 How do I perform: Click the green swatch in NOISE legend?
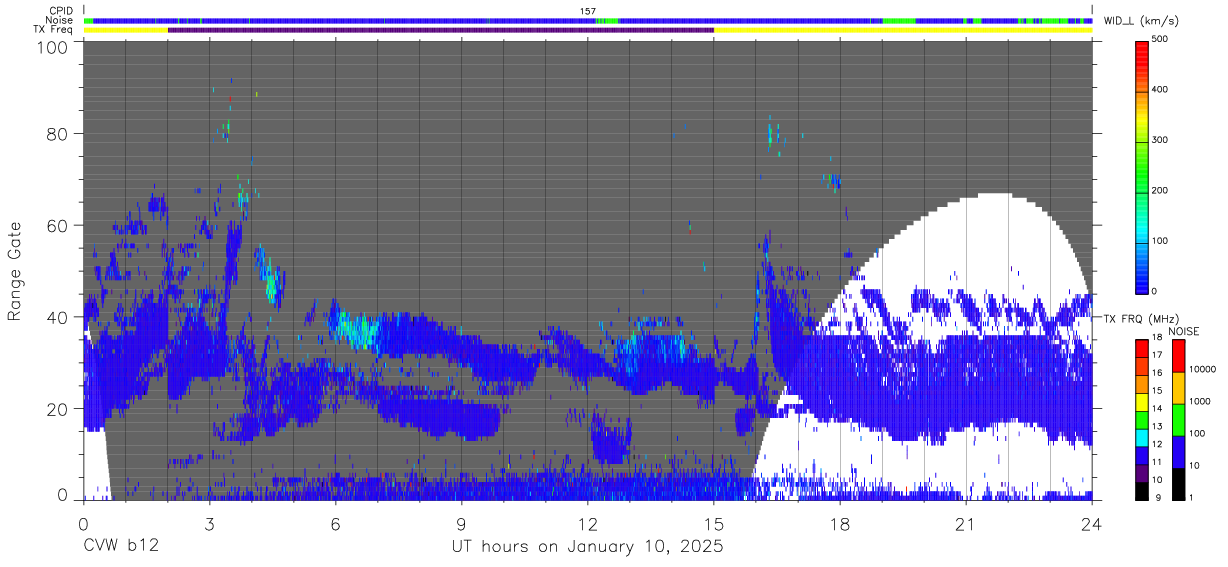point(1177,420)
